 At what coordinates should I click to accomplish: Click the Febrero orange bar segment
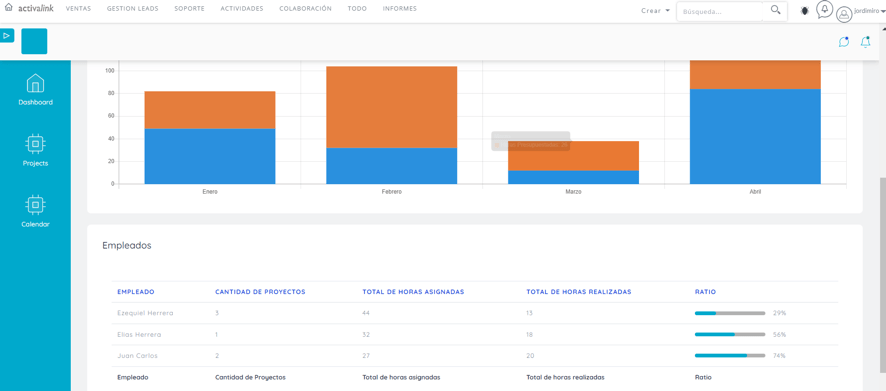(392, 107)
